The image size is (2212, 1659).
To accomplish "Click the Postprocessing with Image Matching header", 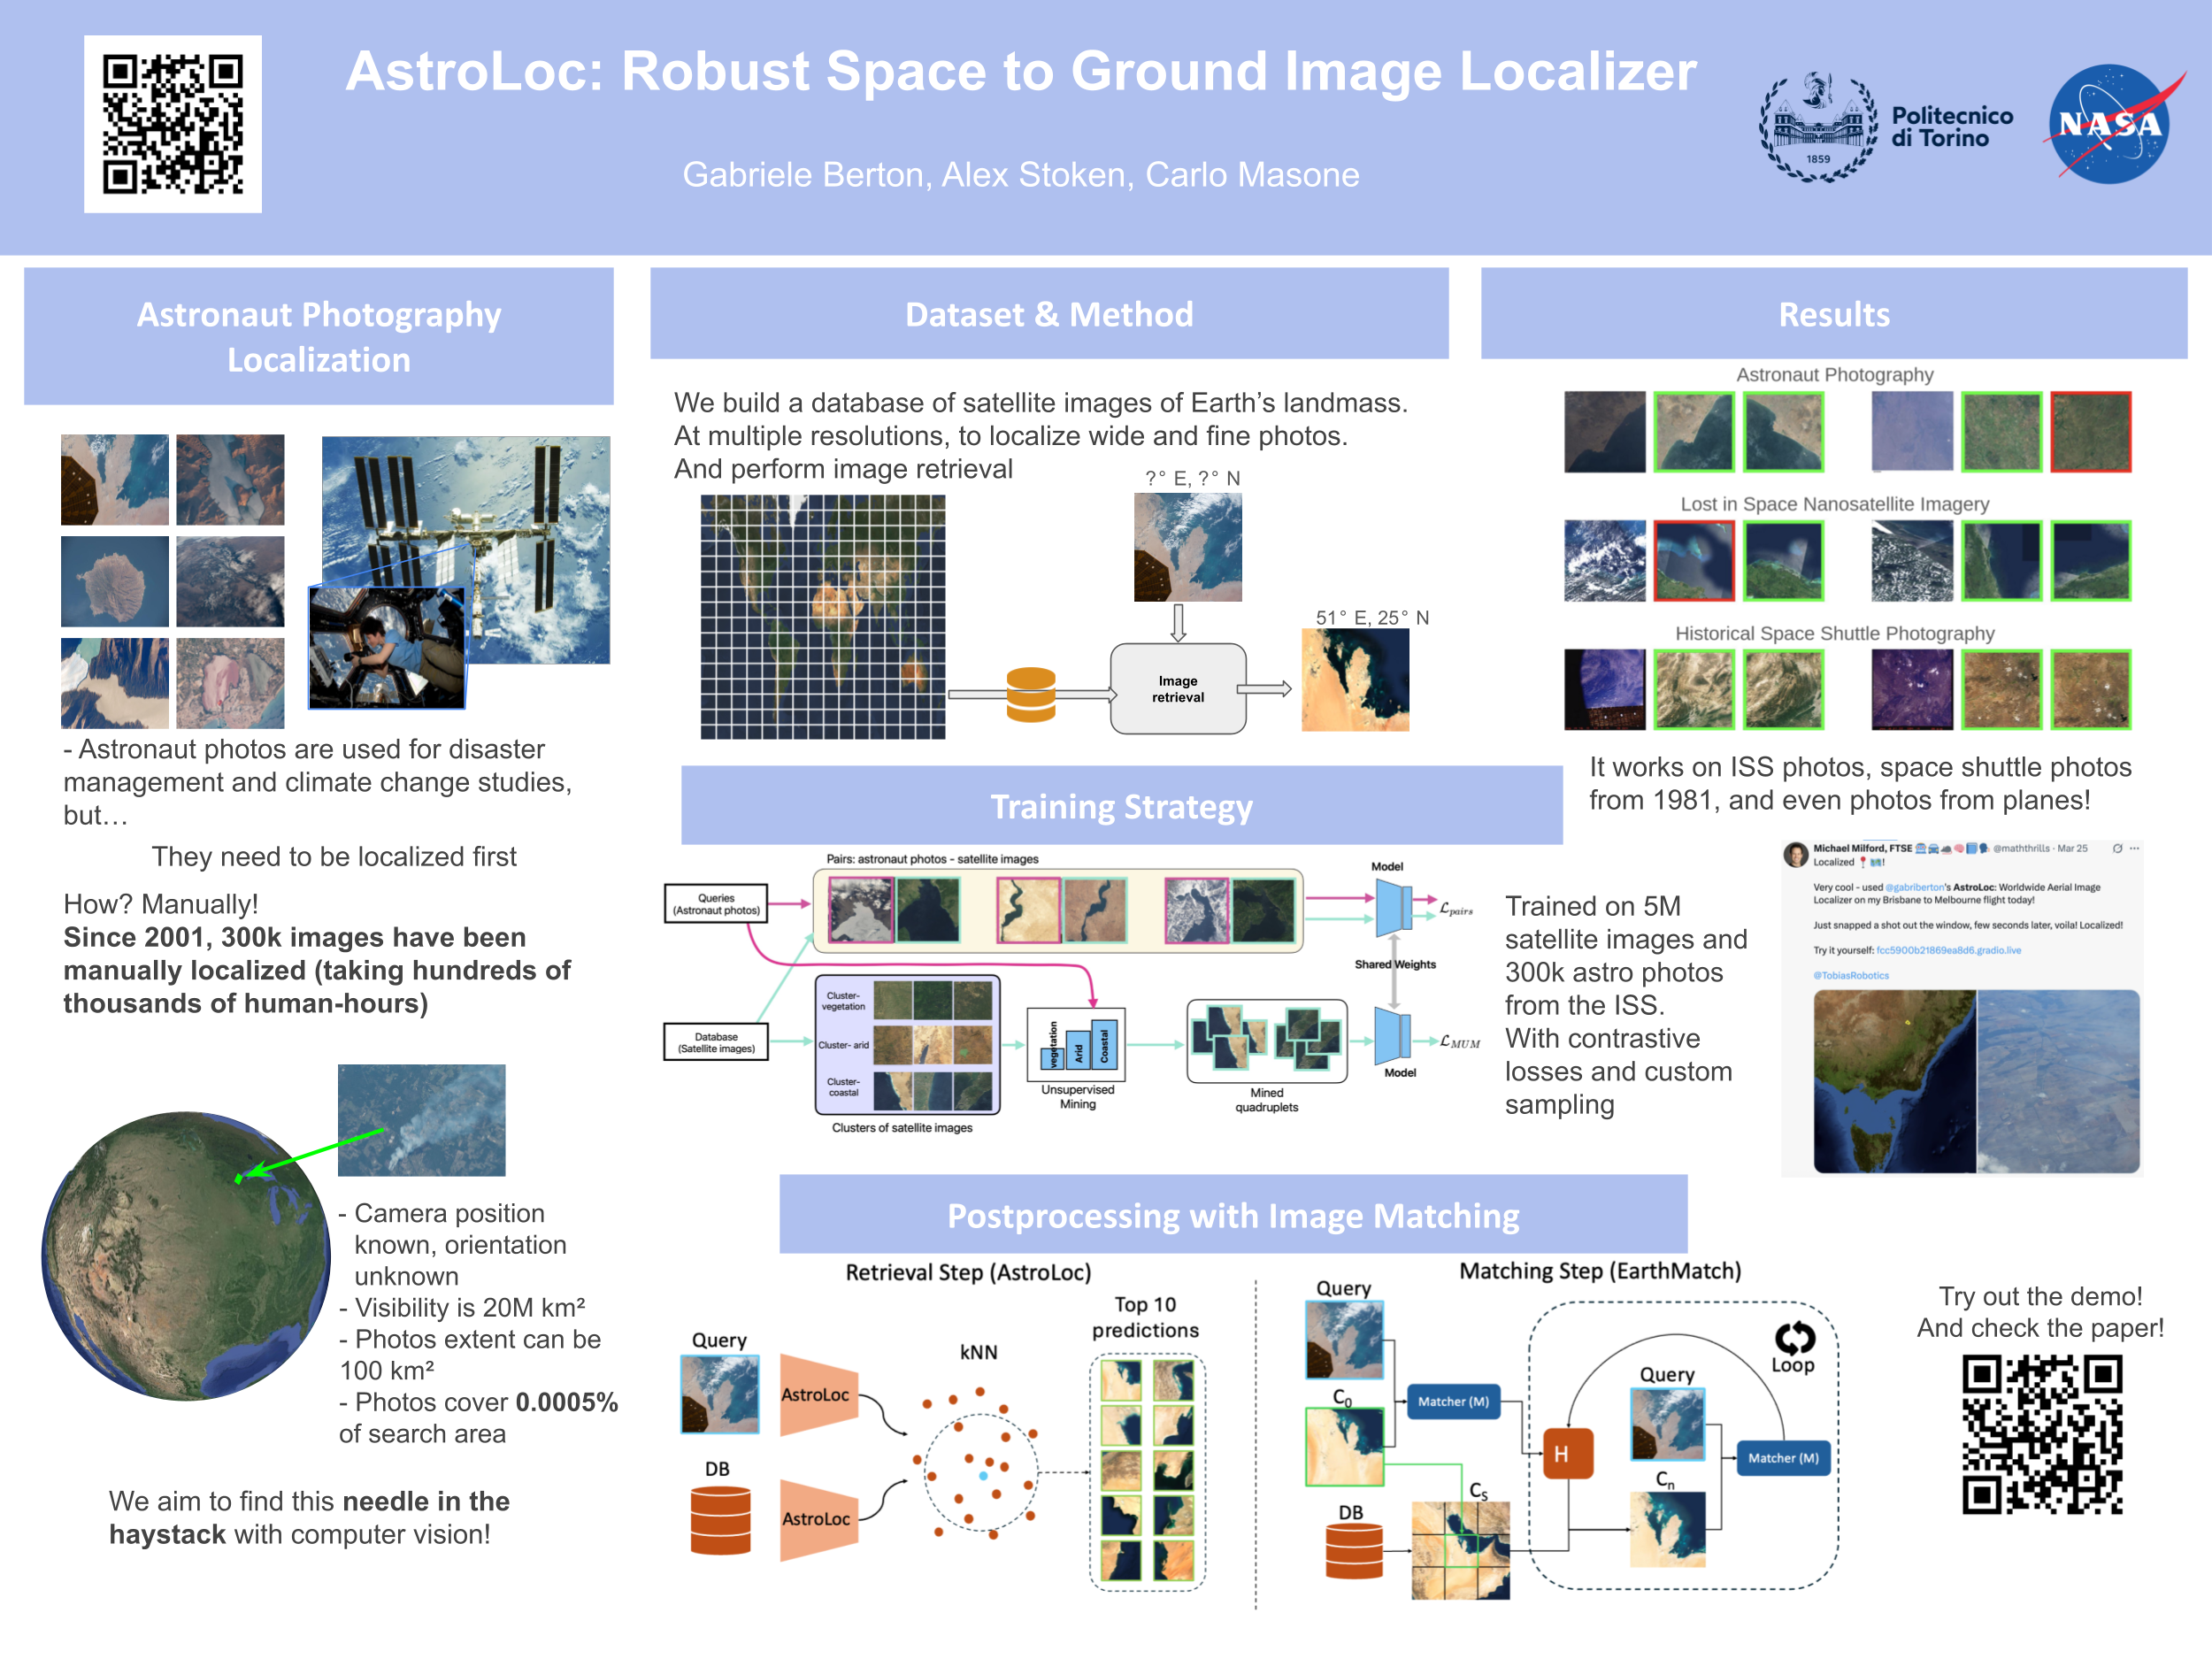I will coord(1233,1215).
